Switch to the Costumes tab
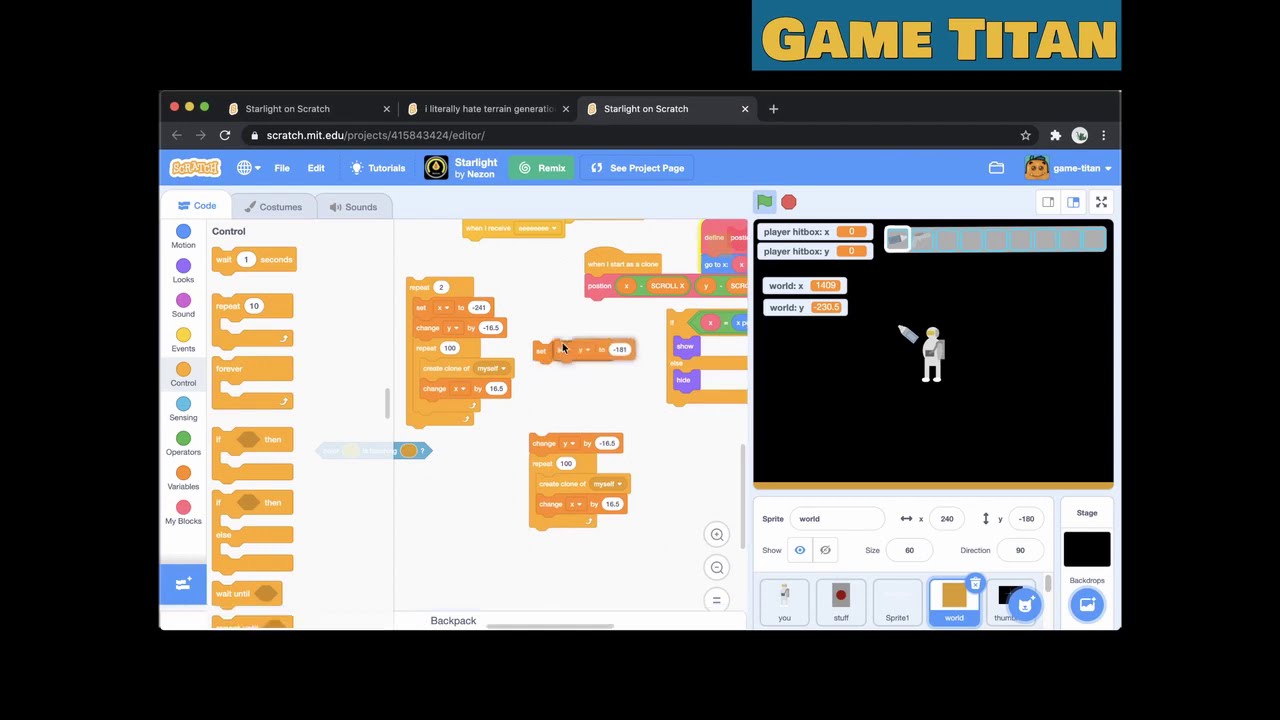This screenshot has width=1280, height=720. 273,207
